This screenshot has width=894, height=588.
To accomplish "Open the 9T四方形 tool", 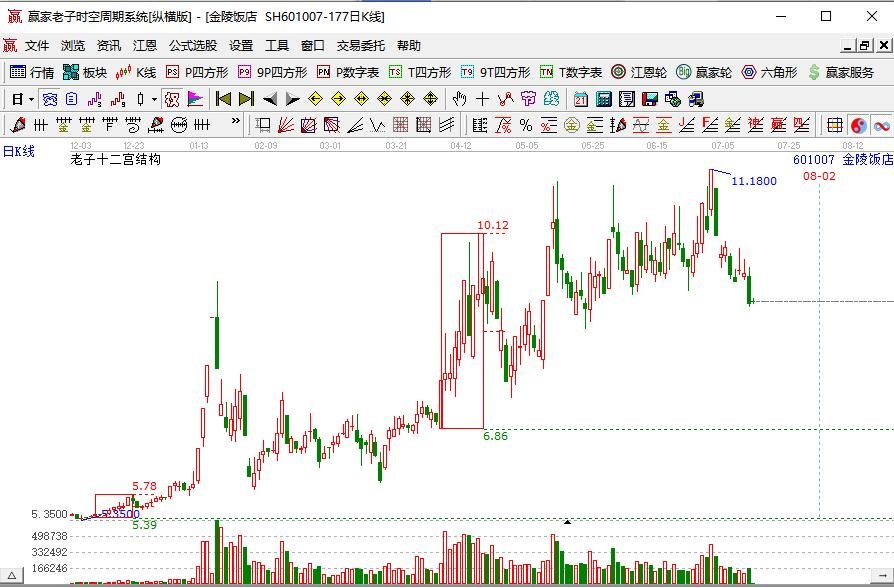I will [x=495, y=72].
